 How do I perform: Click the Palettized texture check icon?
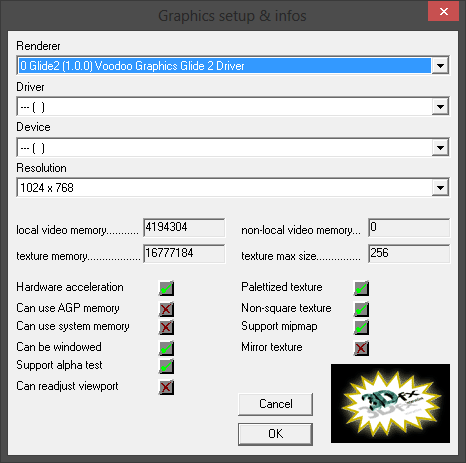click(361, 288)
